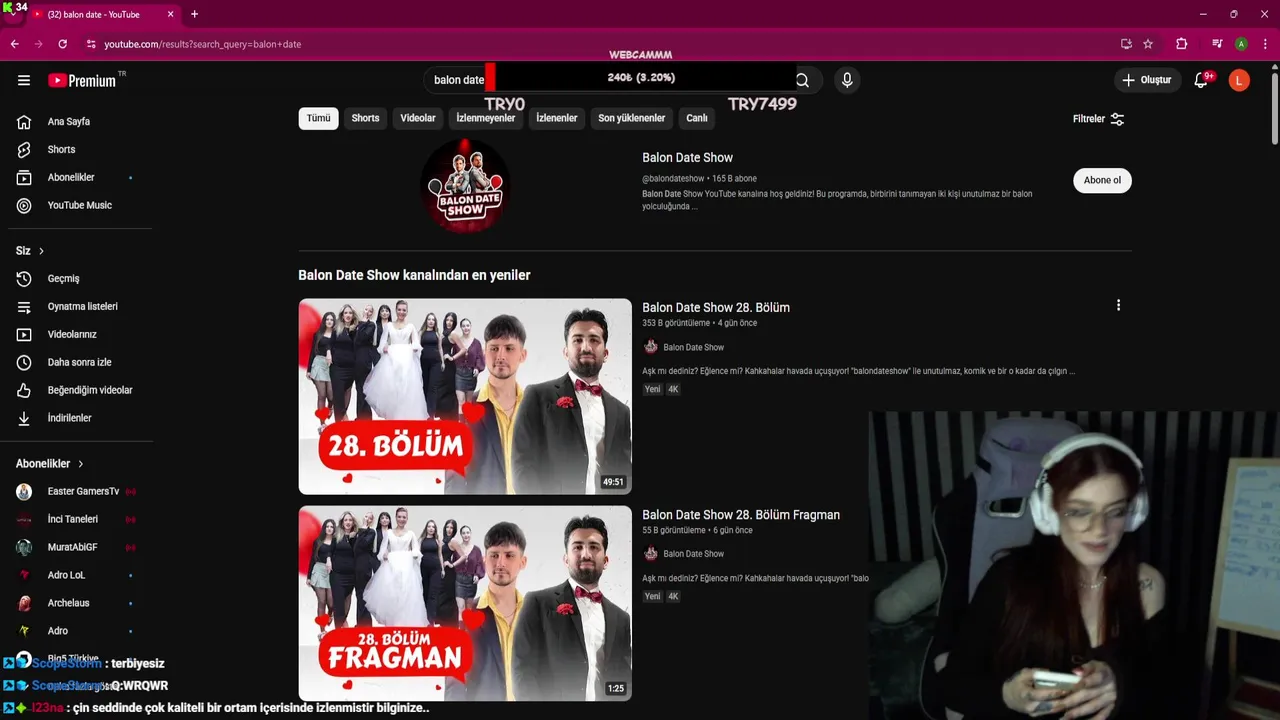
Task: Open YouTube Music in sidebar
Action: (79, 206)
